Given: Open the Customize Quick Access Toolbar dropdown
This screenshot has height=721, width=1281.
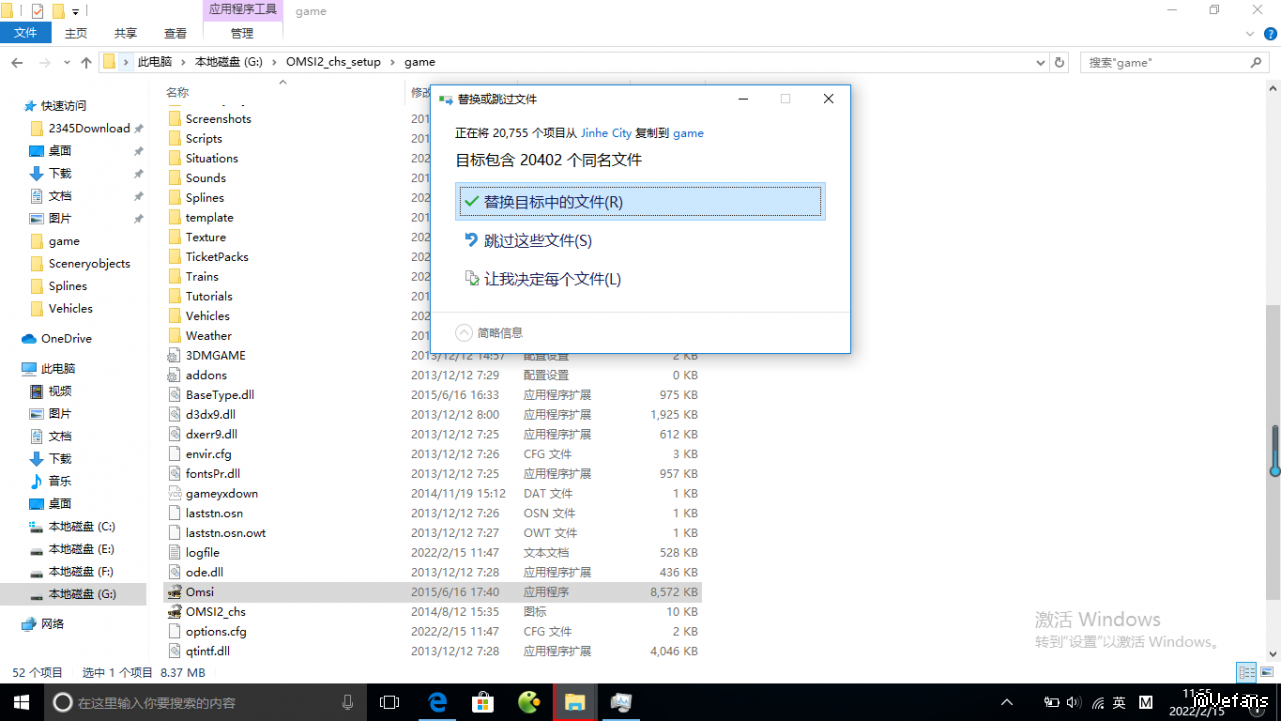Looking at the screenshot, I should [75, 12].
